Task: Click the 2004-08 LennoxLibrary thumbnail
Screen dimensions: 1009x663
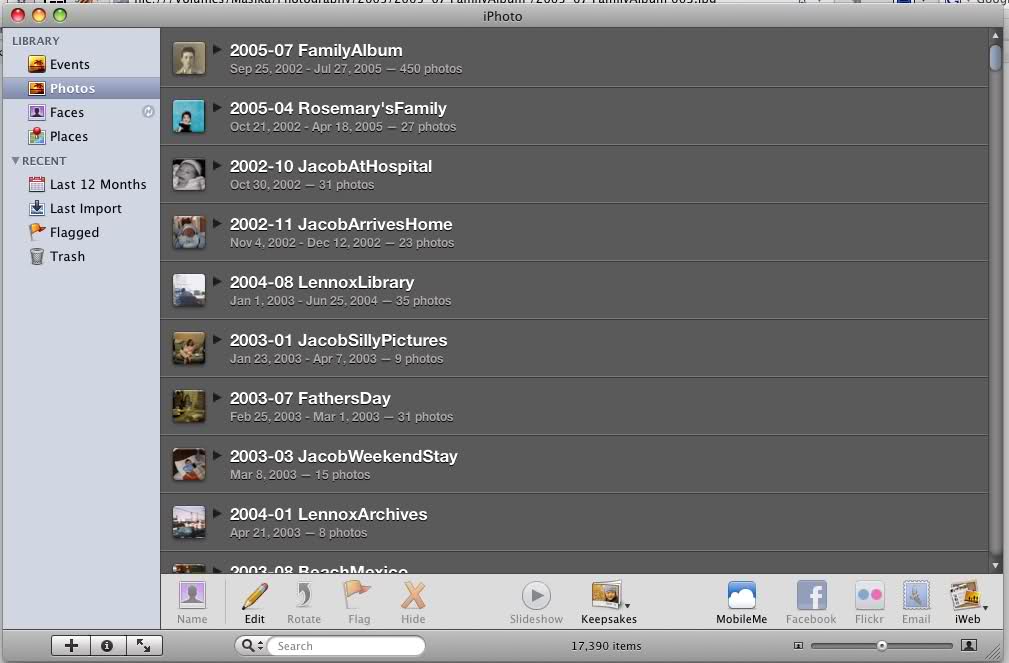Action: click(x=189, y=290)
